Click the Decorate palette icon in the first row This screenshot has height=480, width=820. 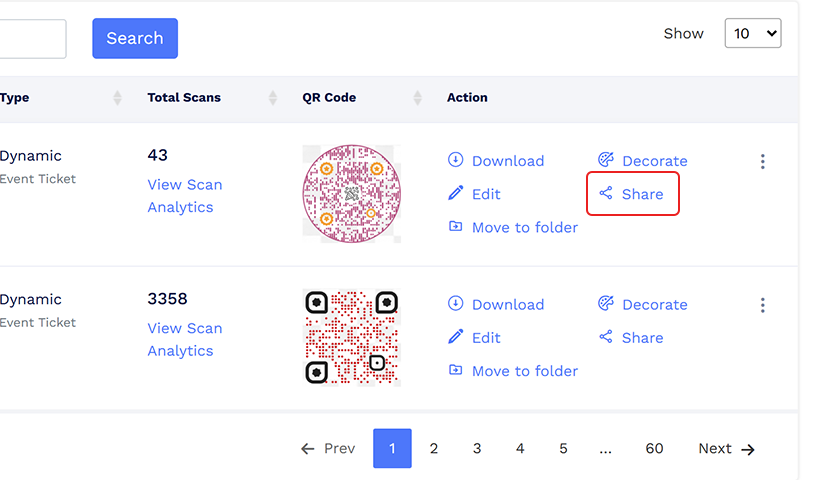point(605,161)
